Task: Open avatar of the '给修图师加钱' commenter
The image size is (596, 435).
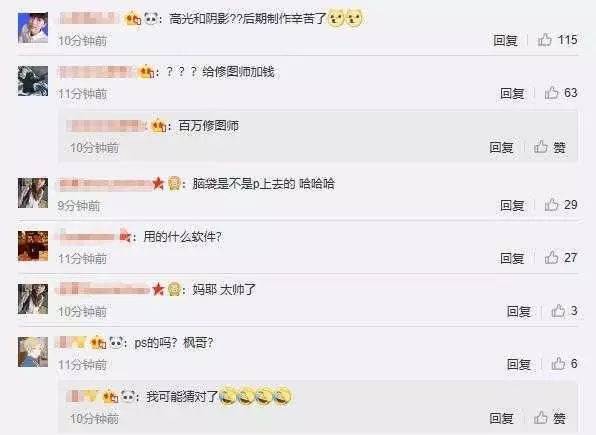Action: [x=33, y=81]
